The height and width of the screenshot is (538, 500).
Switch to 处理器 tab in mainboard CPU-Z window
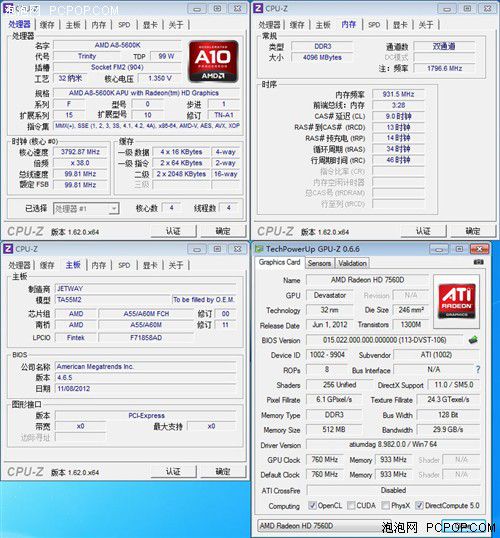20,265
